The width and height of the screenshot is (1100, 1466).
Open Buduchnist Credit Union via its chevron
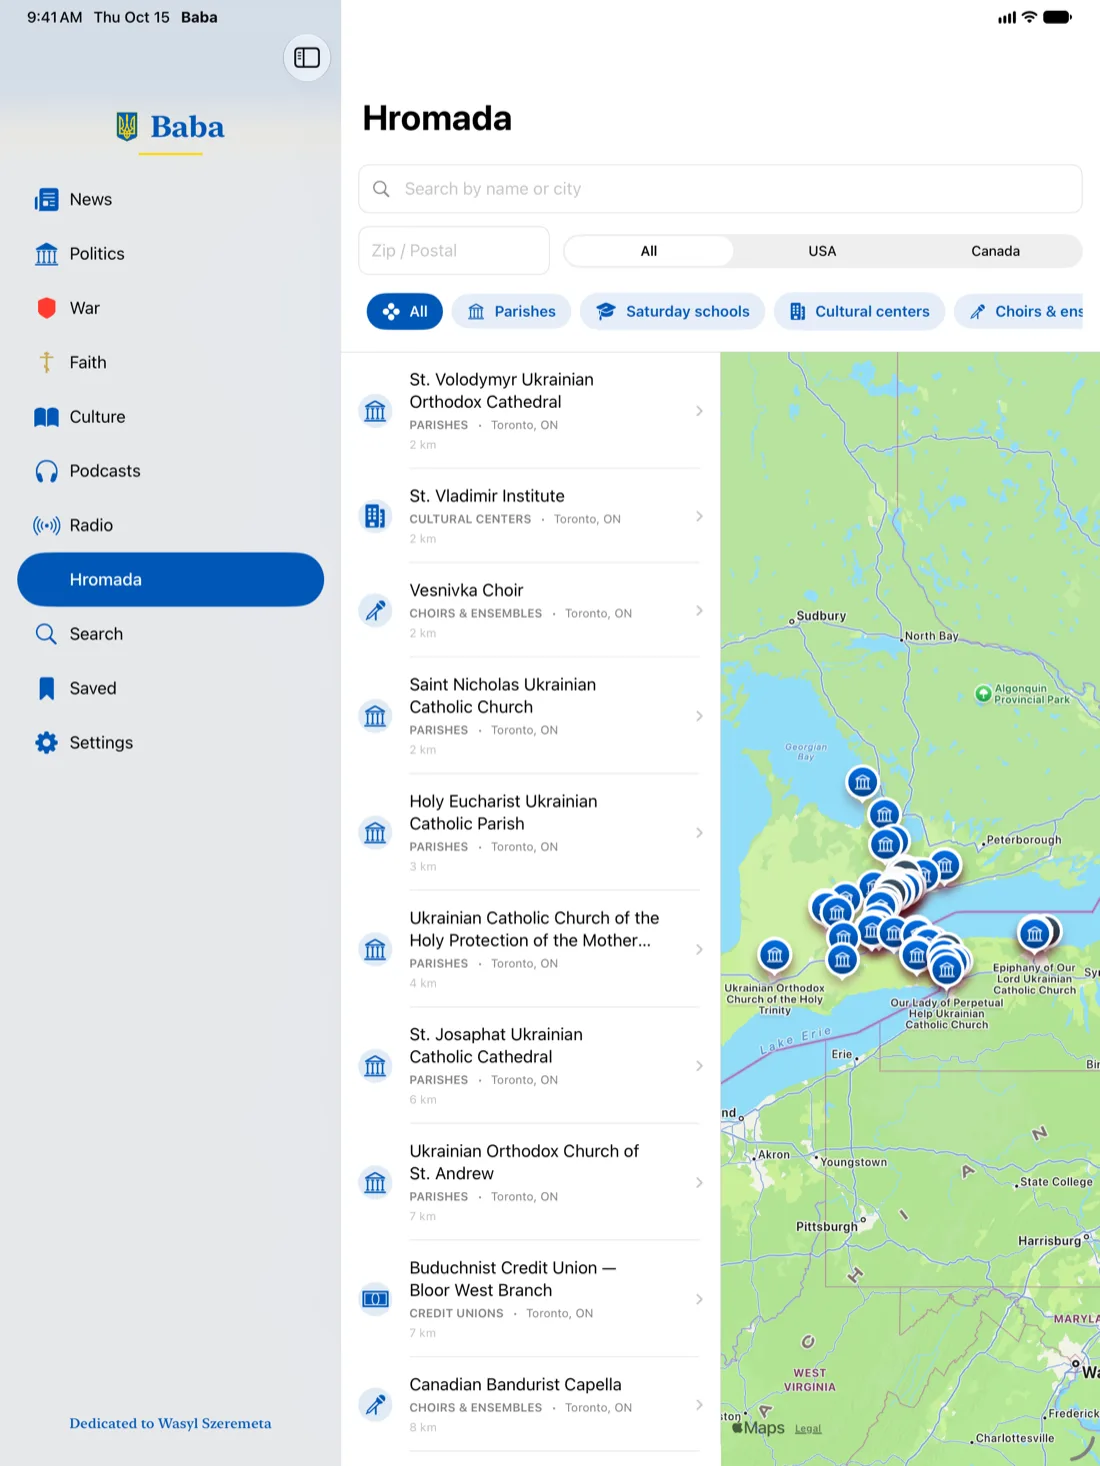699,1299
